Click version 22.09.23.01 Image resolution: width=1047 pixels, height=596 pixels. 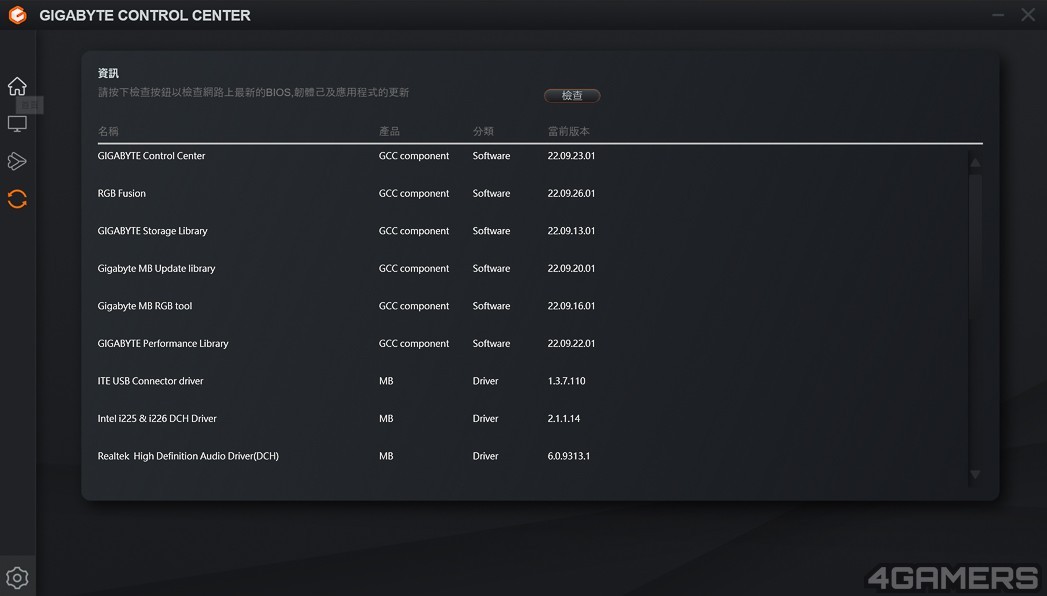coord(571,156)
